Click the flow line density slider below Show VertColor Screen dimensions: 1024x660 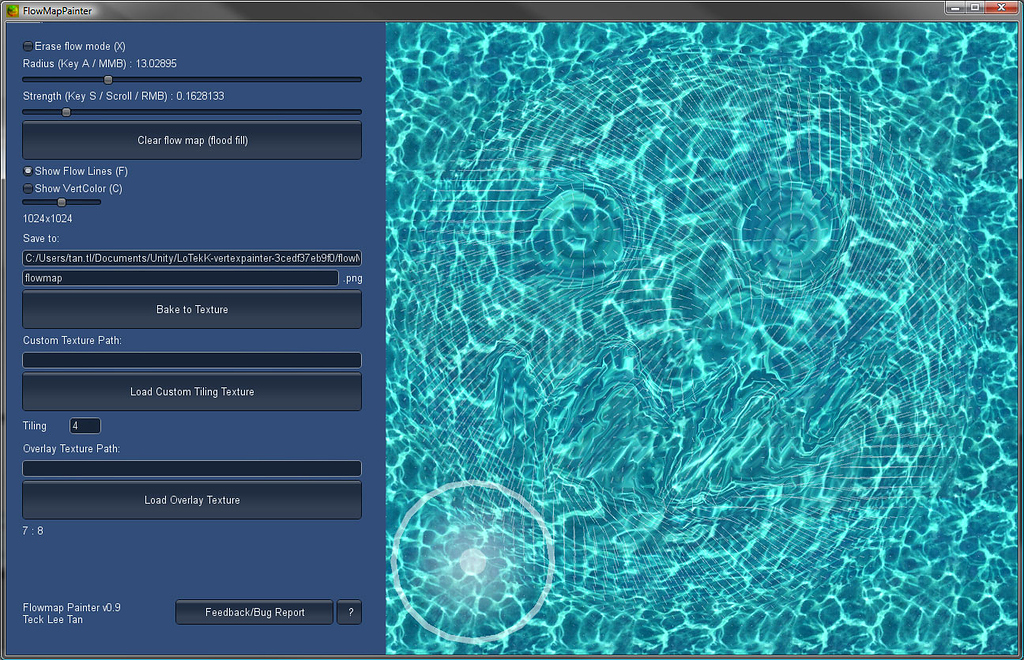61,201
